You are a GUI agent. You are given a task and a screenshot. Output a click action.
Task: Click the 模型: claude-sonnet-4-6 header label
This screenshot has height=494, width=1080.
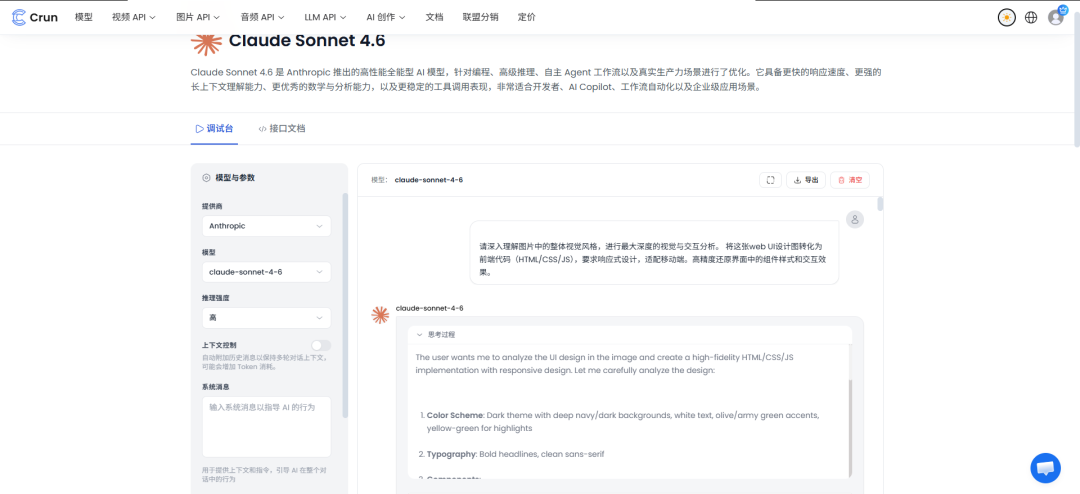tap(417, 180)
